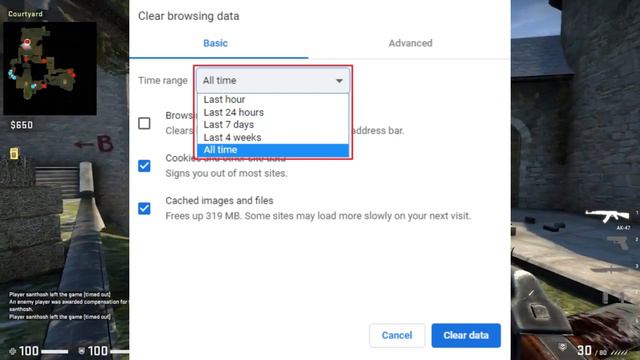The image size is (640, 360).
Task: Click the 'Time range' label
Action: (x=162, y=80)
